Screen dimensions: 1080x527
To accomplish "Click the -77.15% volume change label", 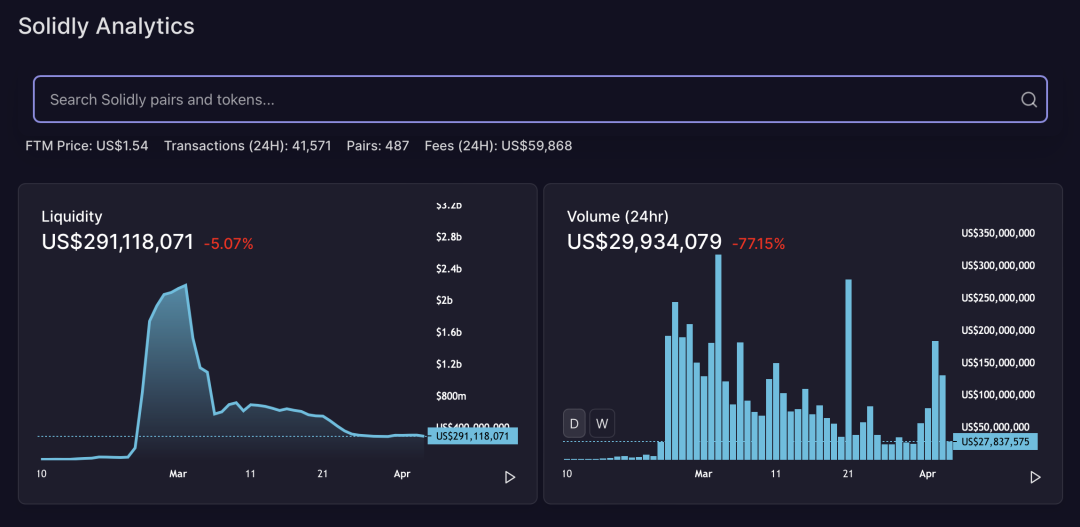I will 758,243.
